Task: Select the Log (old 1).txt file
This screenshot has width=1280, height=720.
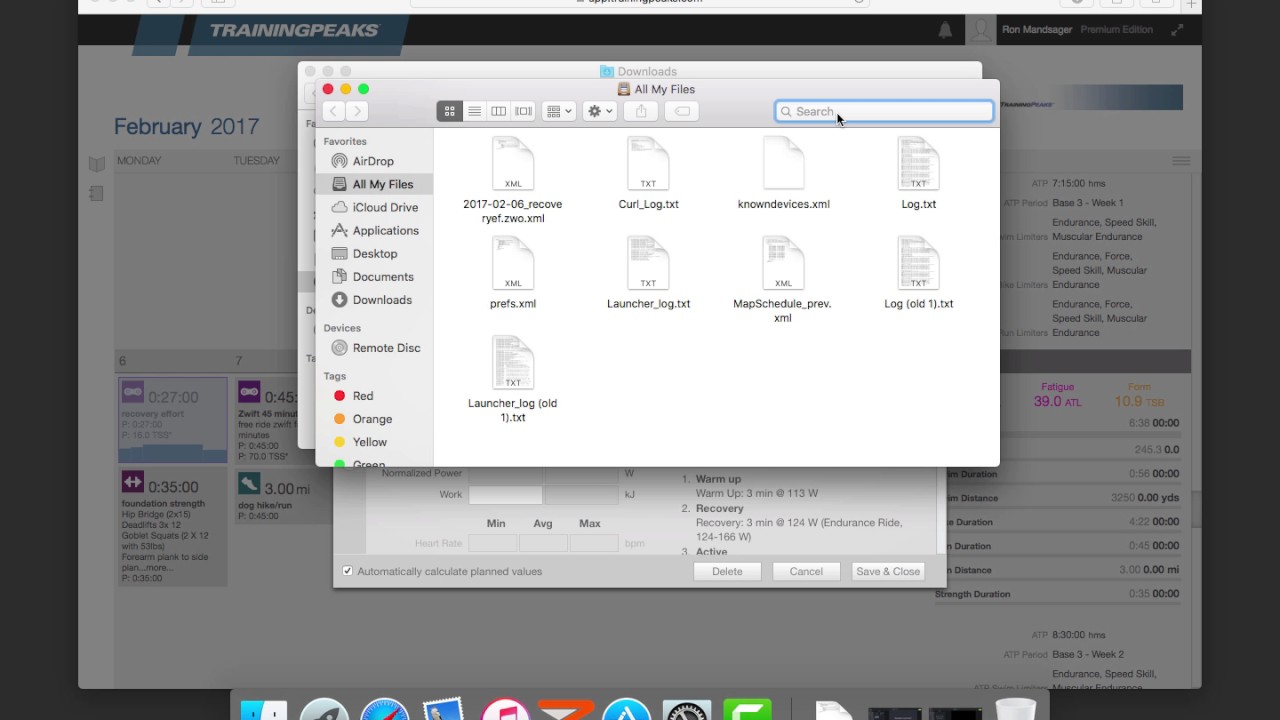Action: point(918,272)
